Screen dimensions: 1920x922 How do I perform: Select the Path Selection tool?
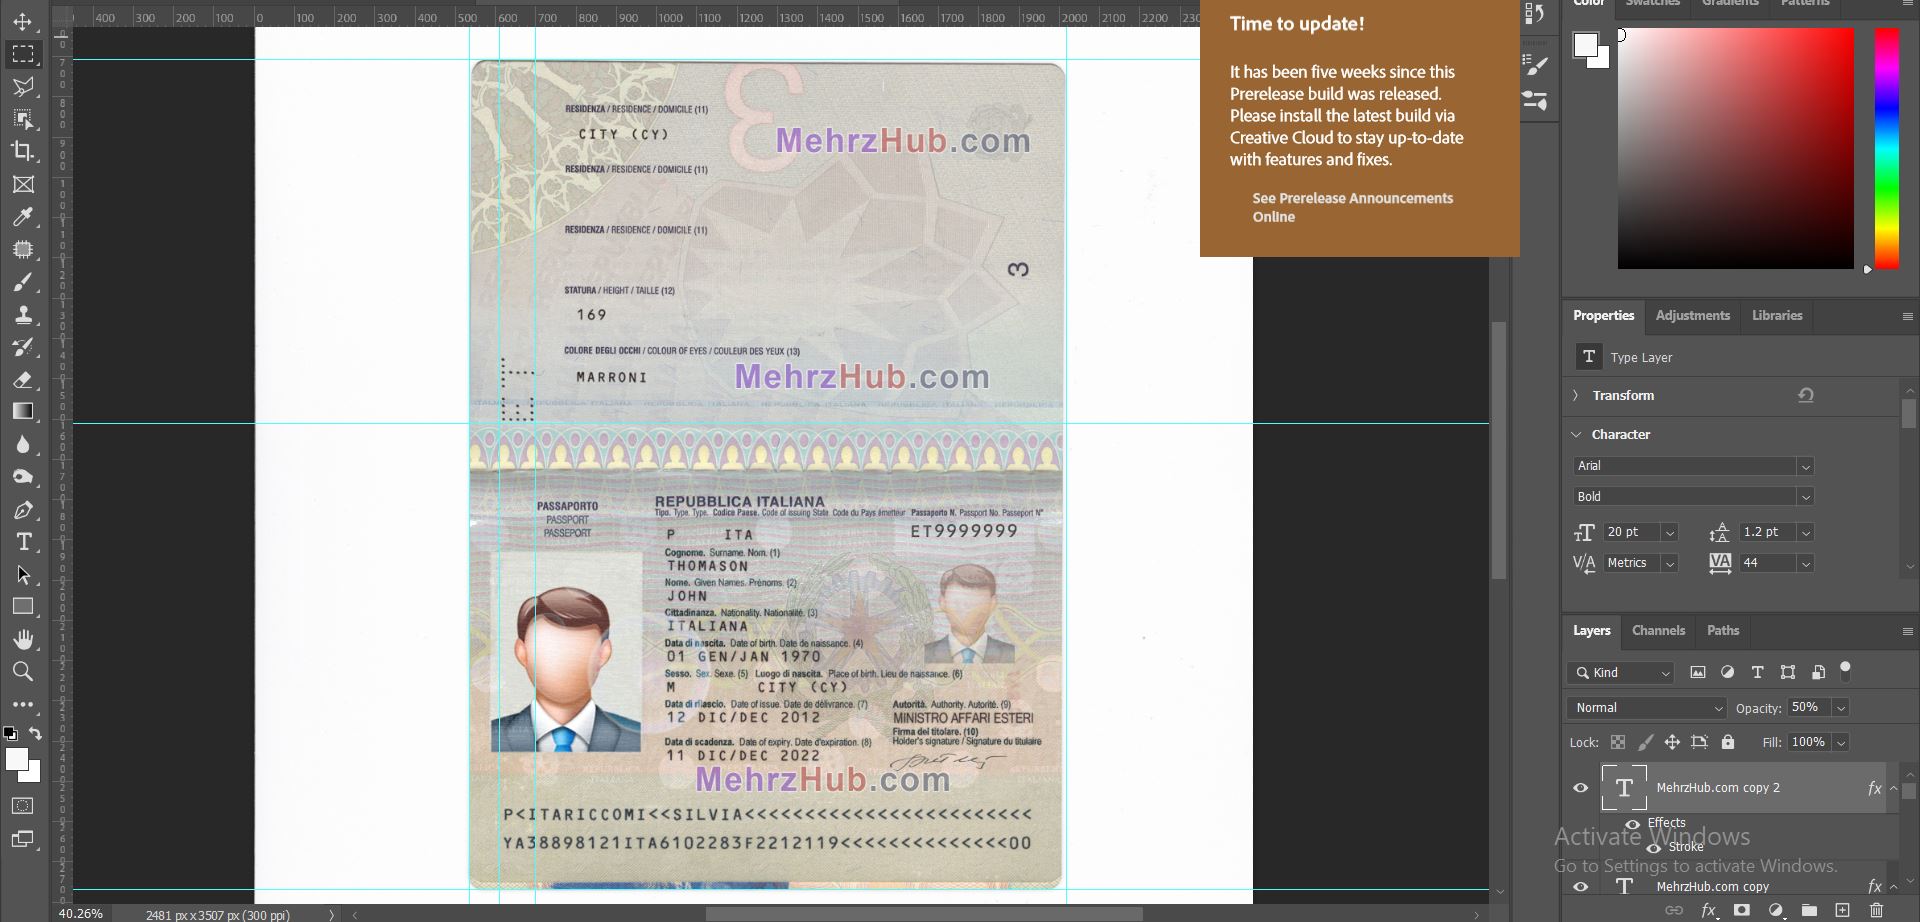(23, 575)
